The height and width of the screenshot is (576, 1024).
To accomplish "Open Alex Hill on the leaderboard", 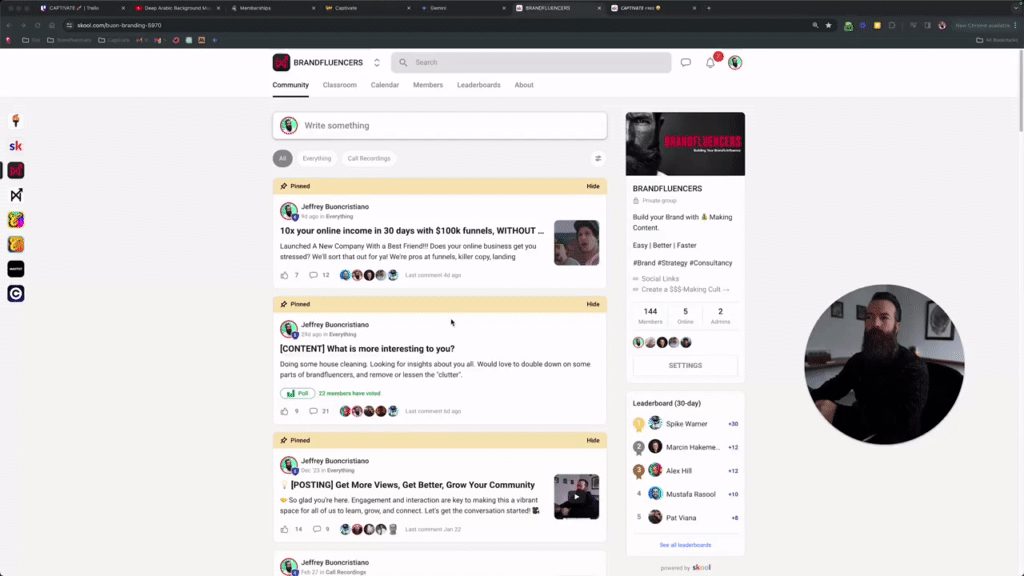I will [x=679, y=471].
